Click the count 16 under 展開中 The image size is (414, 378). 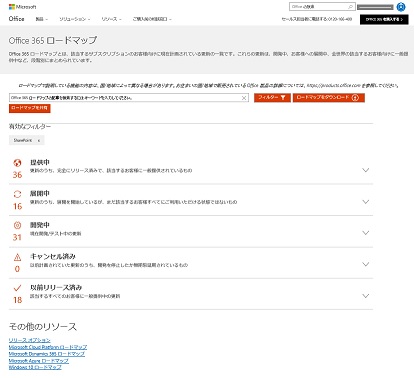[17, 206]
